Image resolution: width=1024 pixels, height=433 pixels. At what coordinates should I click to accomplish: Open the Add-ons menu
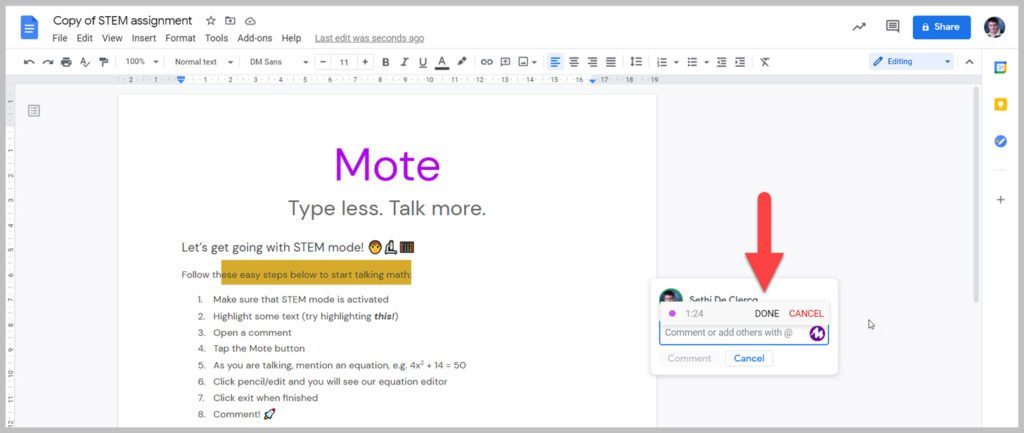pos(255,38)
